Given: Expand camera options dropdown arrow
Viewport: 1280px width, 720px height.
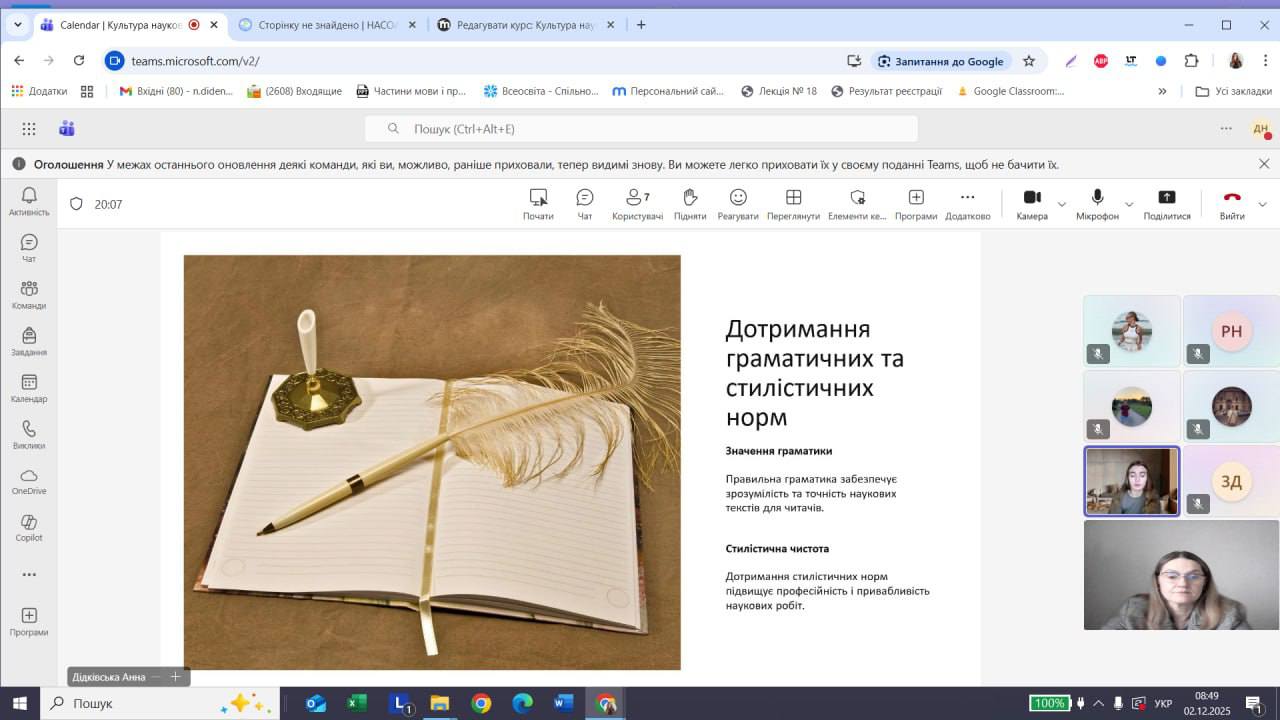Looking at the screenshot, I should (x=1062, y=204).
